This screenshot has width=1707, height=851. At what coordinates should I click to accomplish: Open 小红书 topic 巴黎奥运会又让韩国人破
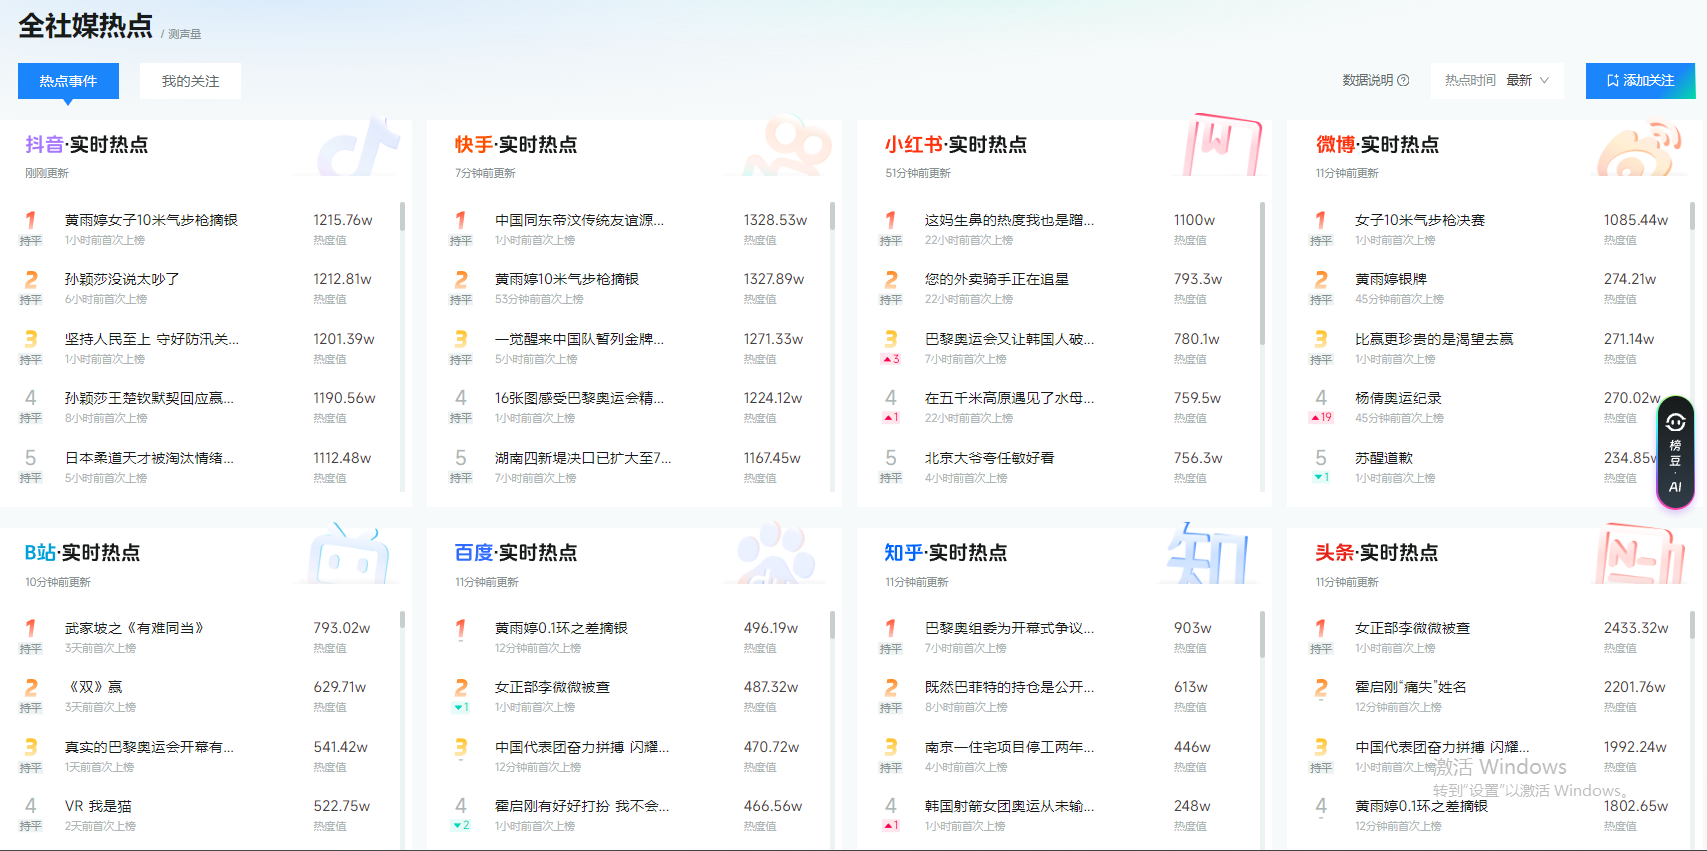[x=1010, y=339]
